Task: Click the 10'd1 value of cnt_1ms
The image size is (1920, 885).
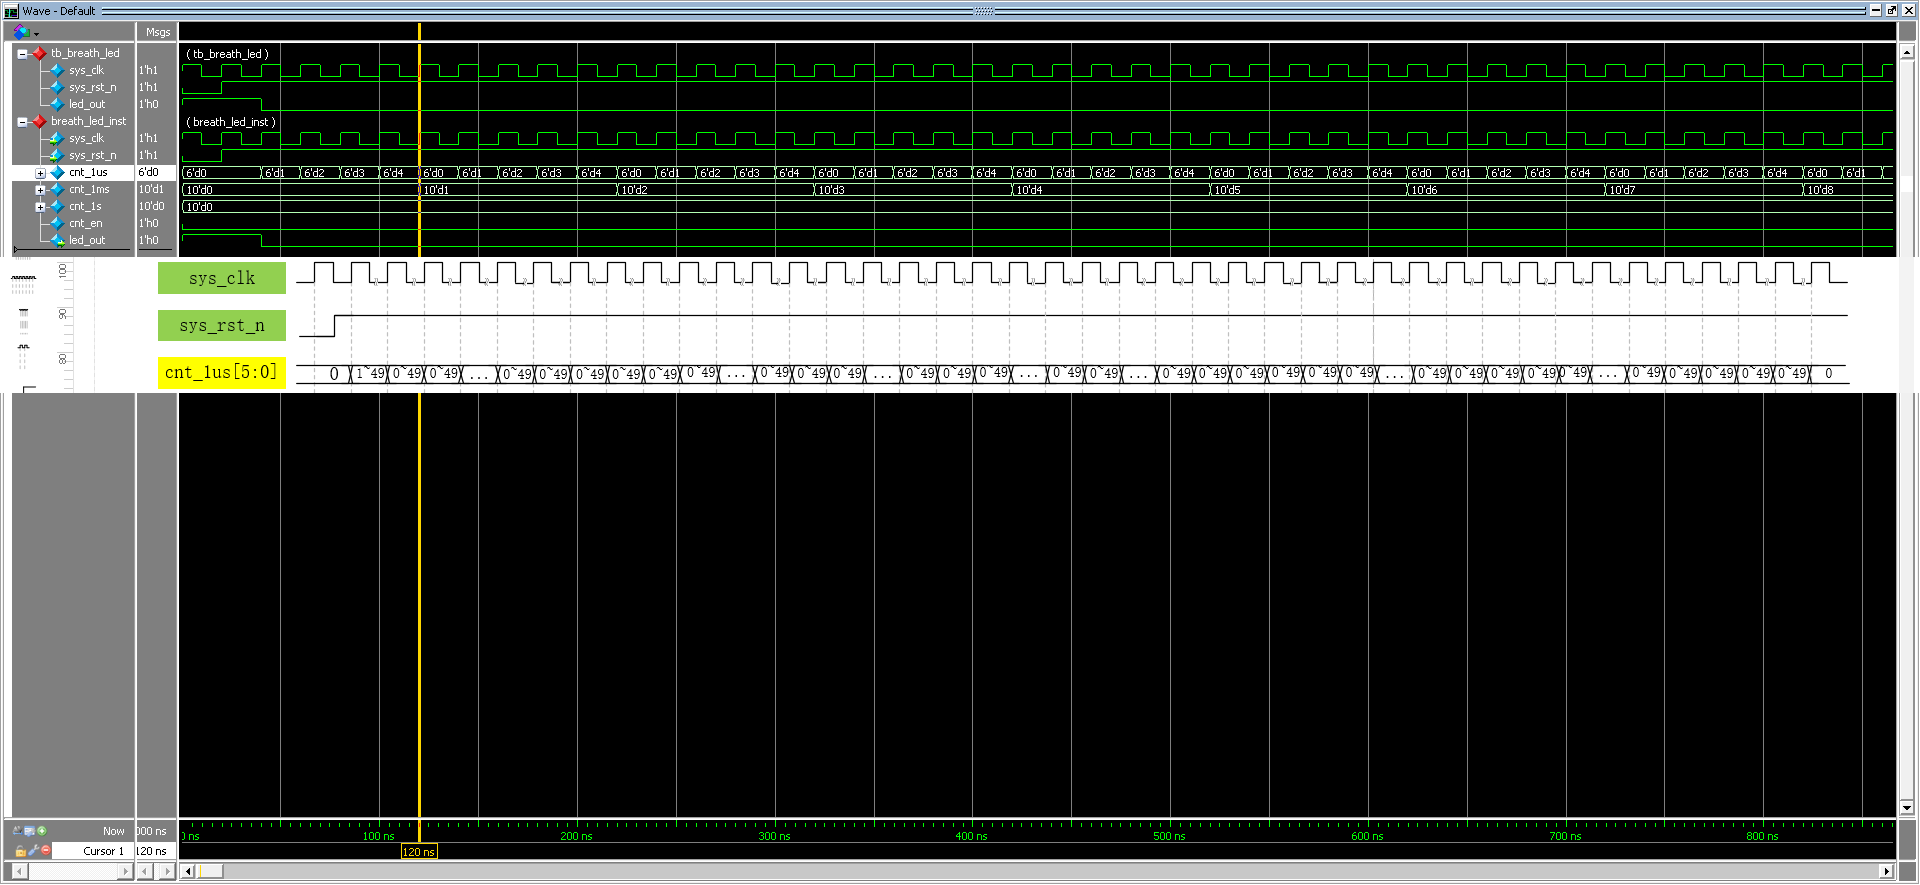Action: pyautogui.click(x=151, y=189)
